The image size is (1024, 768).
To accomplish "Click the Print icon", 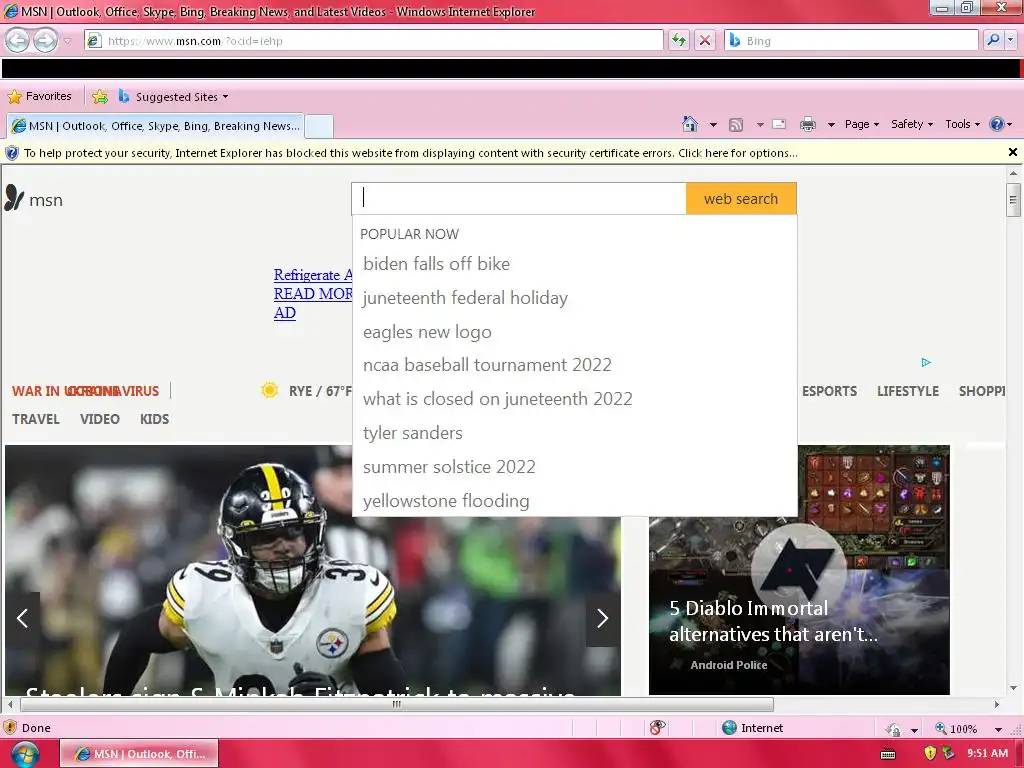I will [x=808, y=124].
